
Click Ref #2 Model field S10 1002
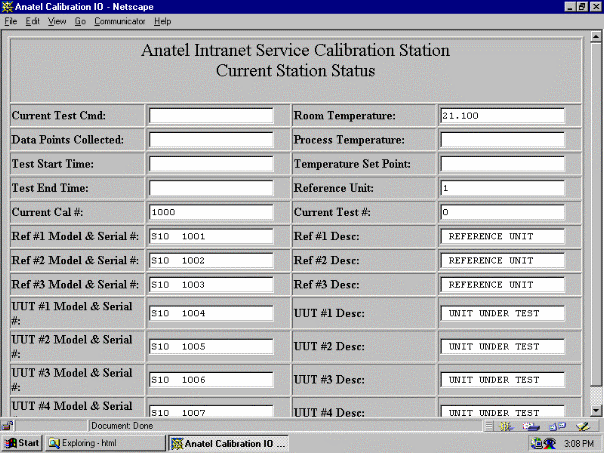pos(211,260)
